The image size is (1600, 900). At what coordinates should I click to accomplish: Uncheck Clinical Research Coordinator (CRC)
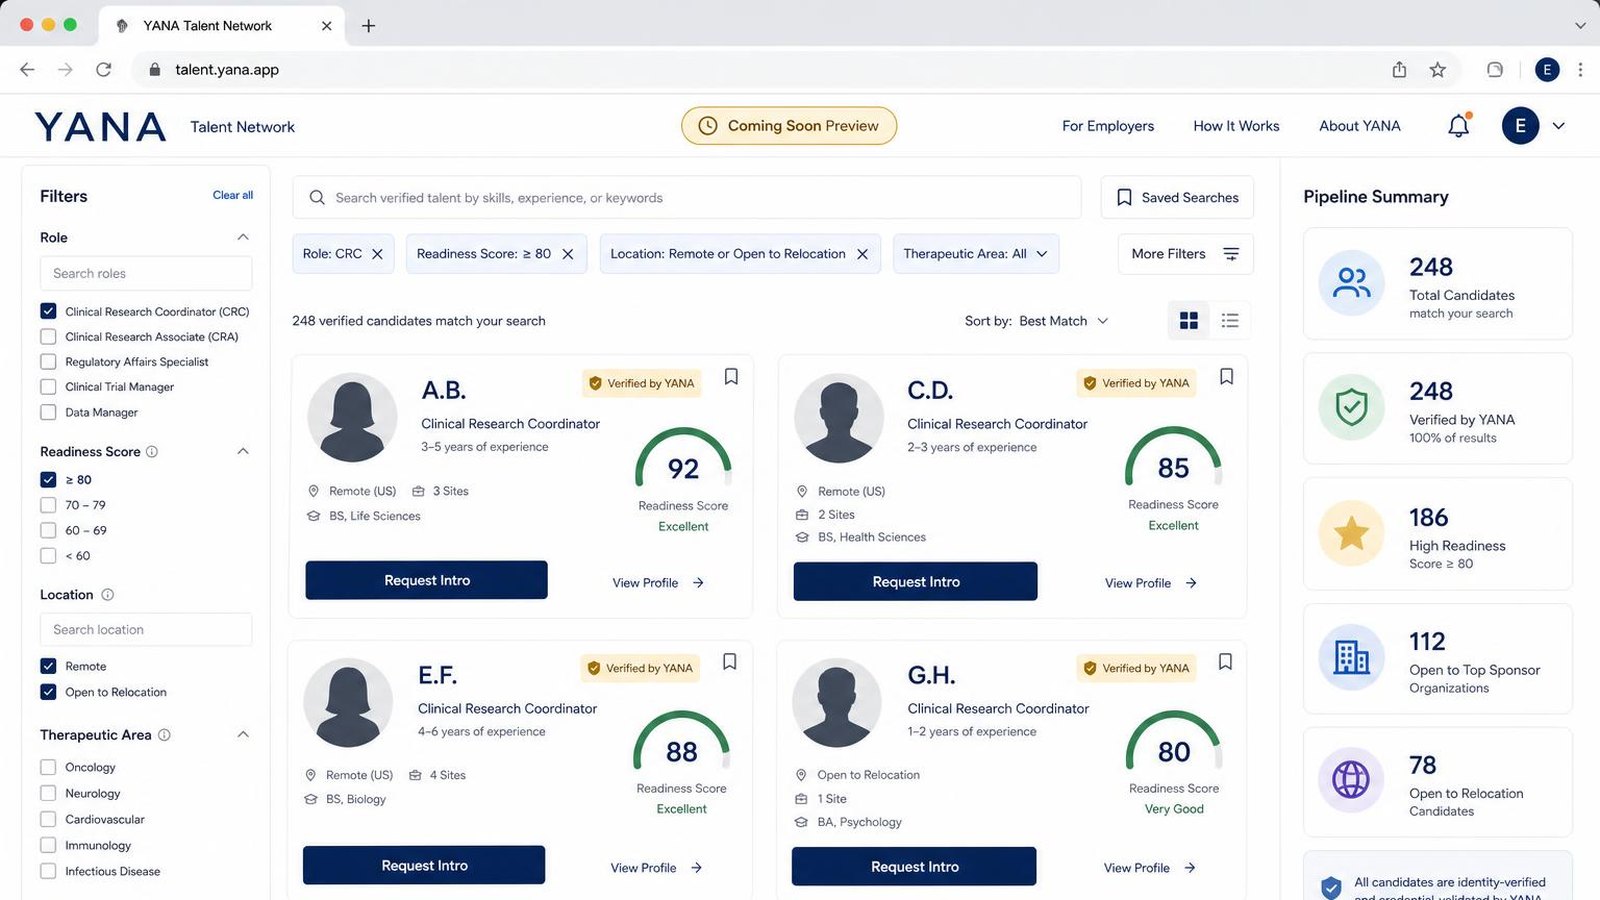coord(48,311)
